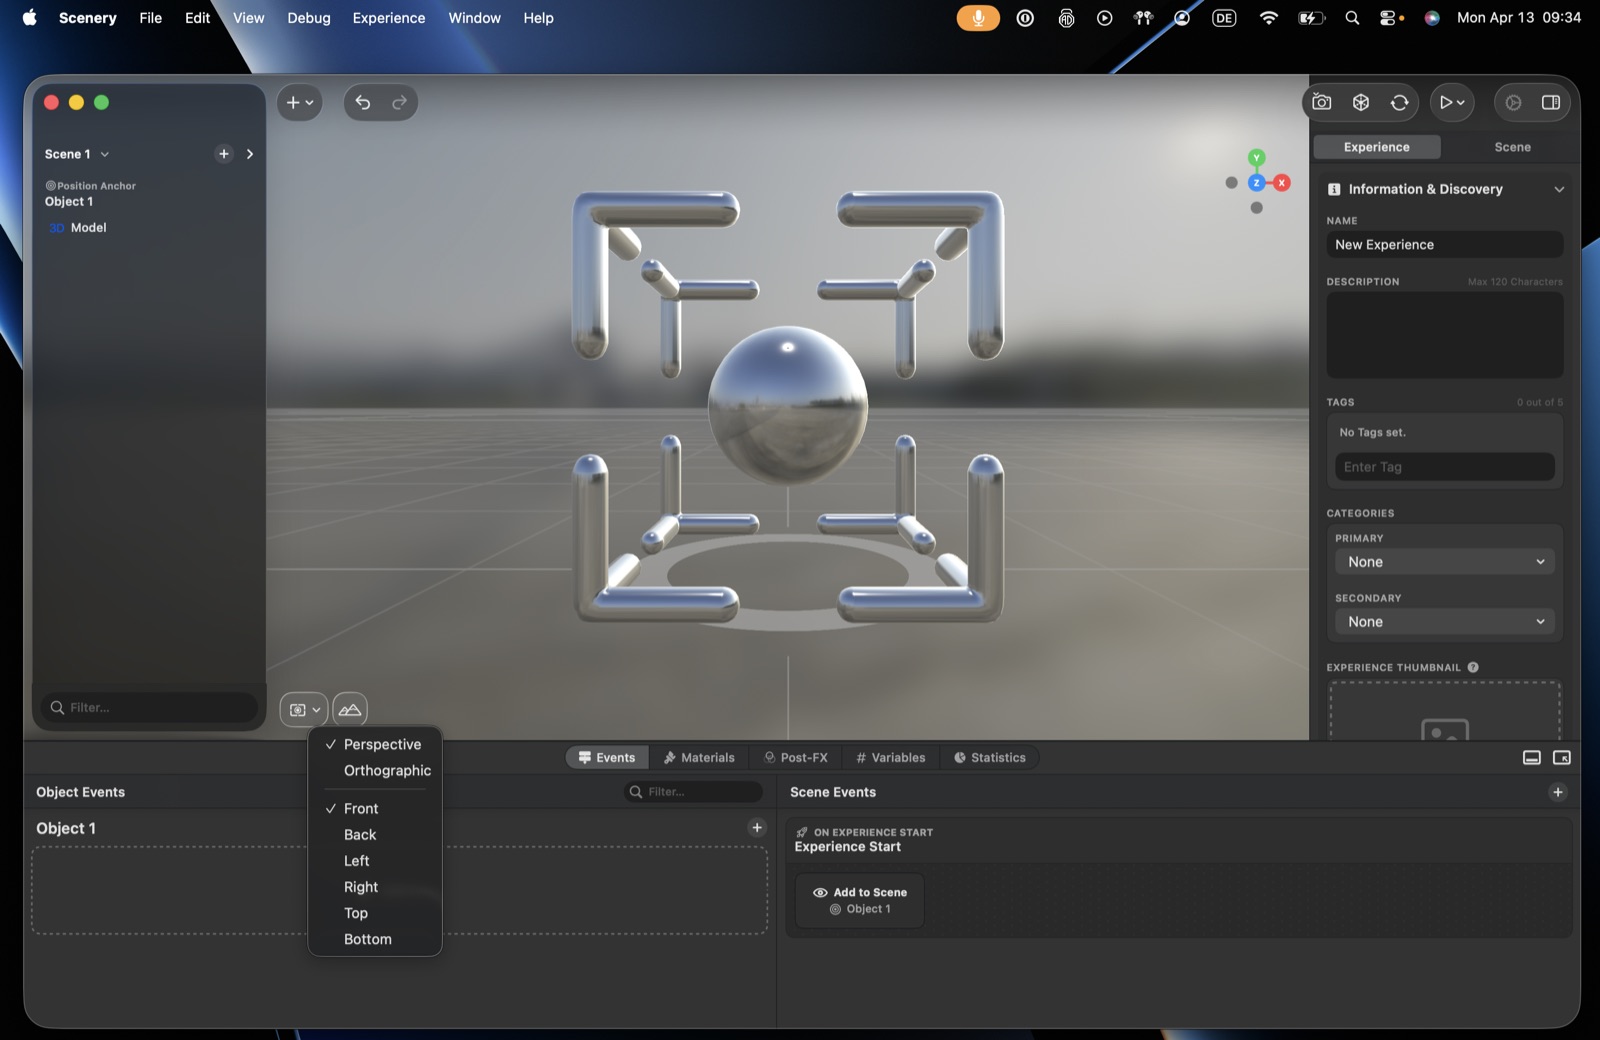Switch to the Variables tab
The height and width of the screenshot is (1040, 1600).
tap(891, 757)
